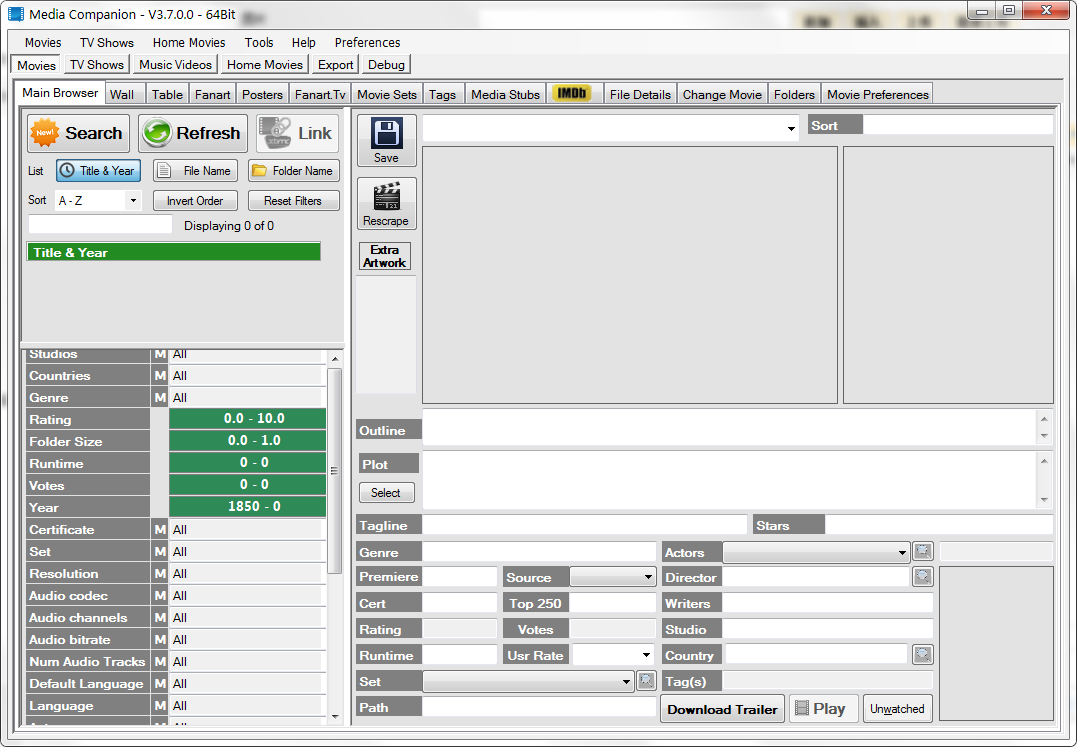1077x747 pixels.
Task: Click the Download Trailer button
Action: click(722, 709)
